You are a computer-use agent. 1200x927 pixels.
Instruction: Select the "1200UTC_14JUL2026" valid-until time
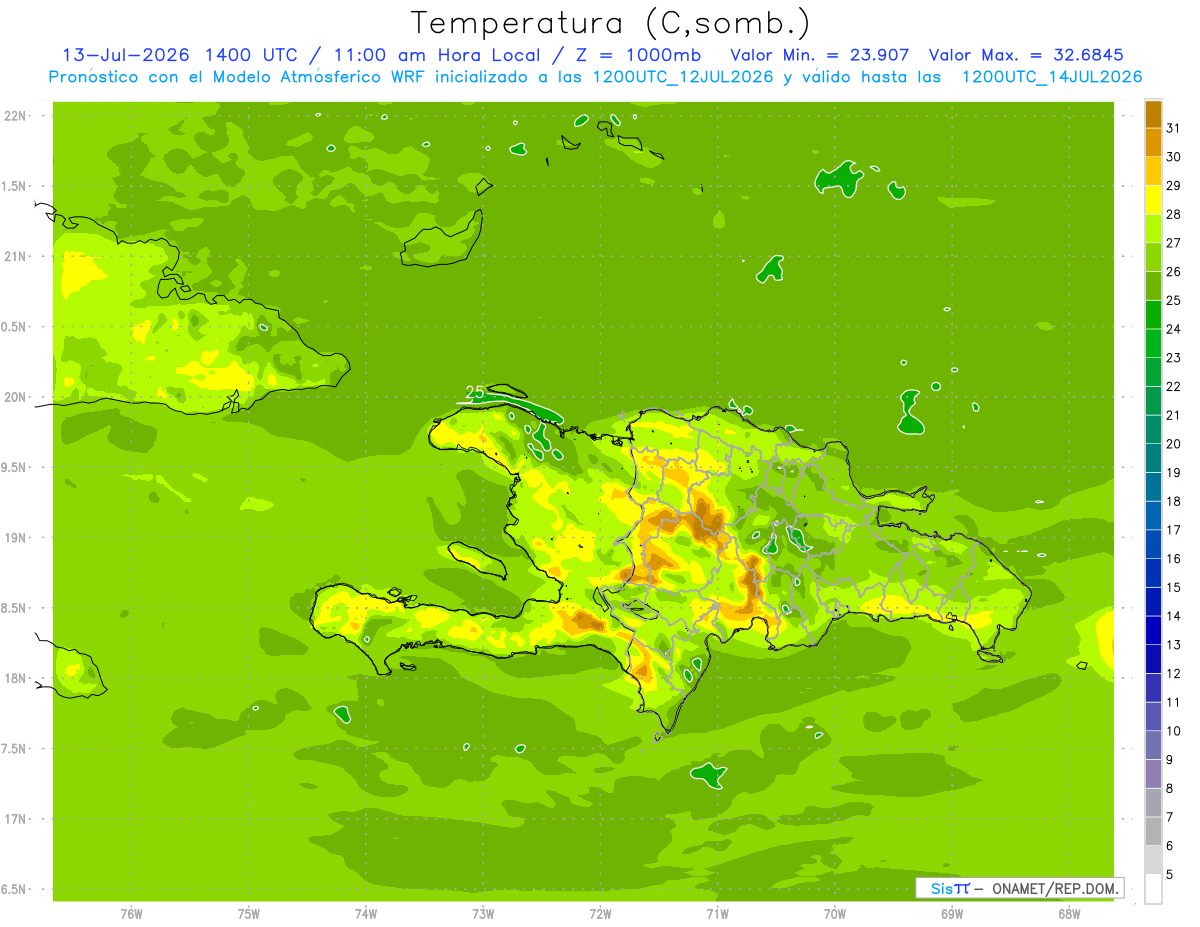click(1052, 77)
